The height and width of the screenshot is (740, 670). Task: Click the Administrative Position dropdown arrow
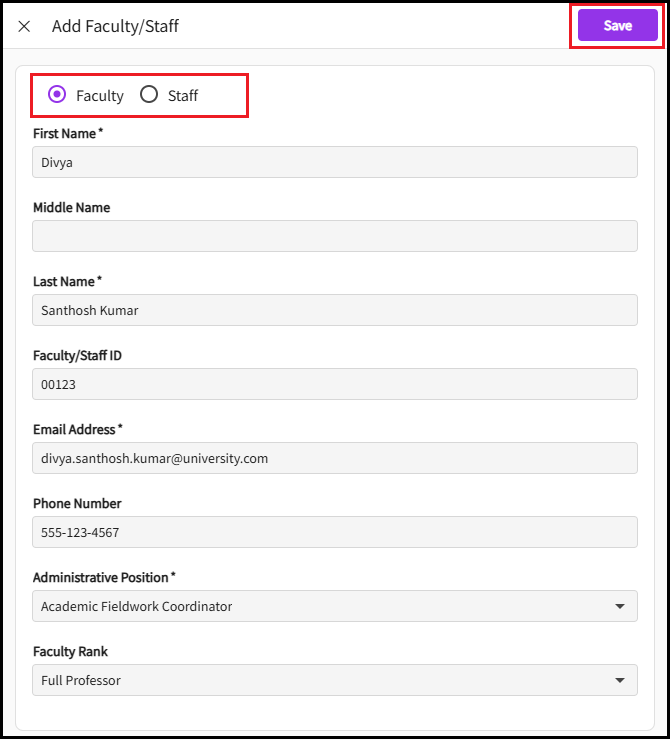[620, 606]
